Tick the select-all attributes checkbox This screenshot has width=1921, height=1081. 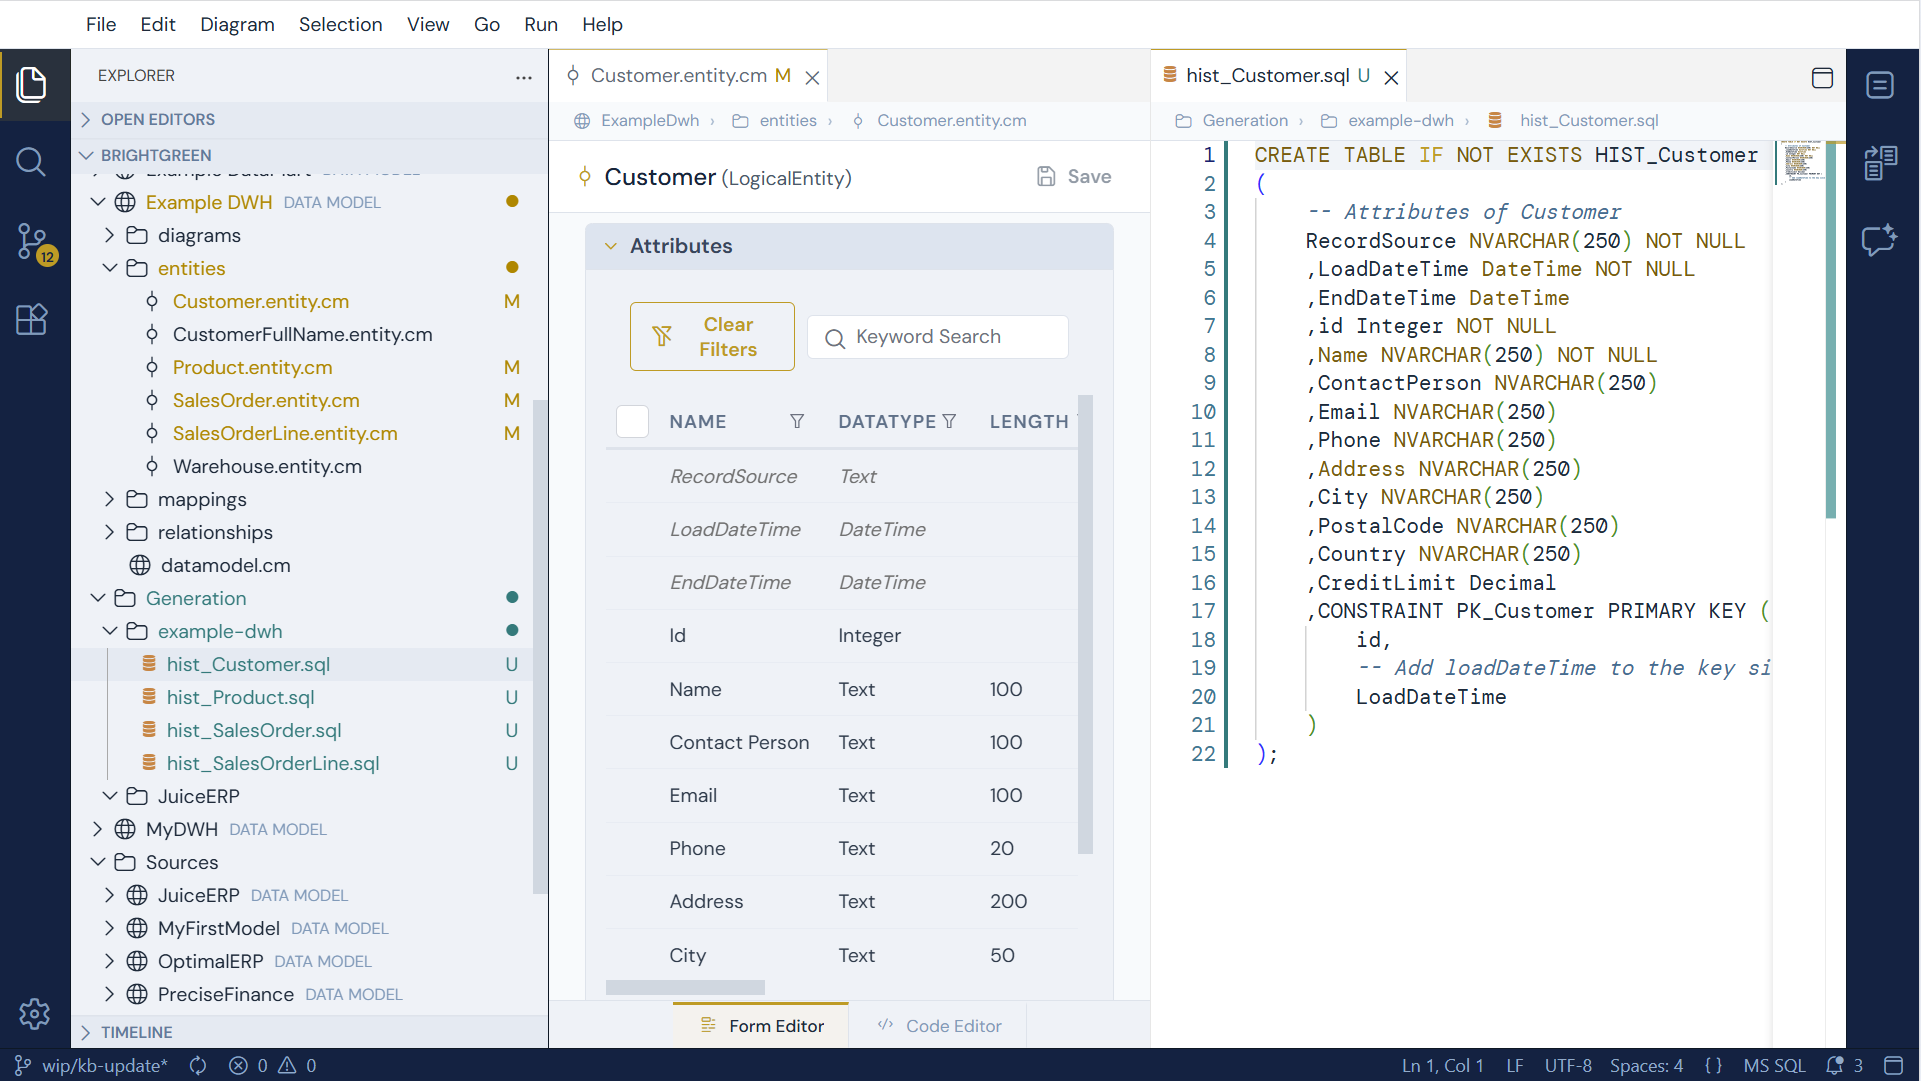pyautogui.click(x=632, y=422)
